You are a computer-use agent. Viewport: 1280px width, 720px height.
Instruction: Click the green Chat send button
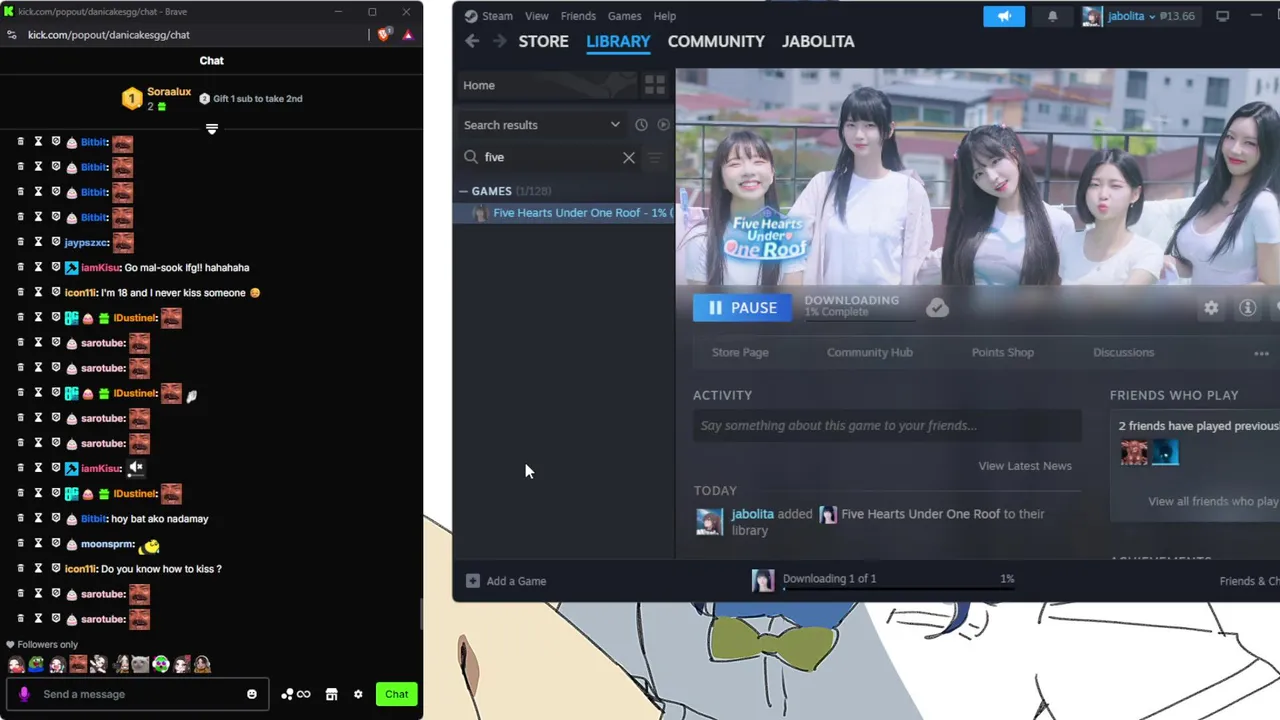click(x=397, y=694)
